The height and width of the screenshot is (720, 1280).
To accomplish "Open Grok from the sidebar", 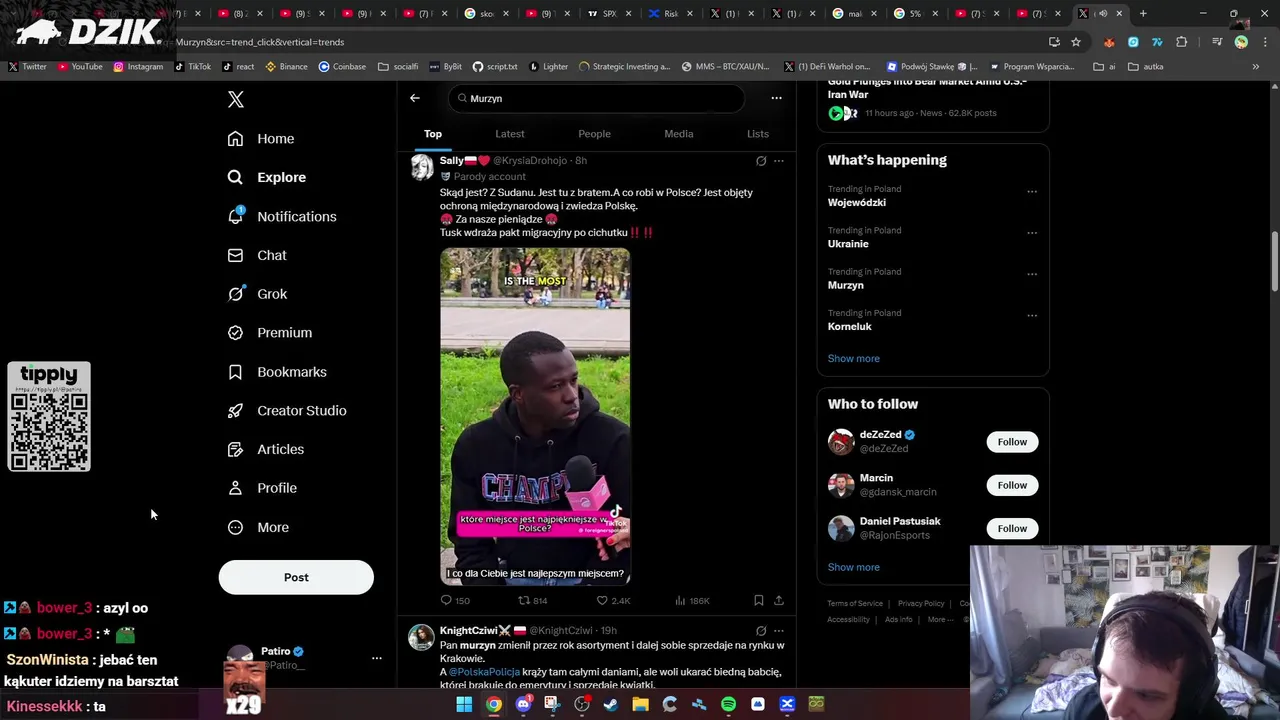I will coord(257,294).
